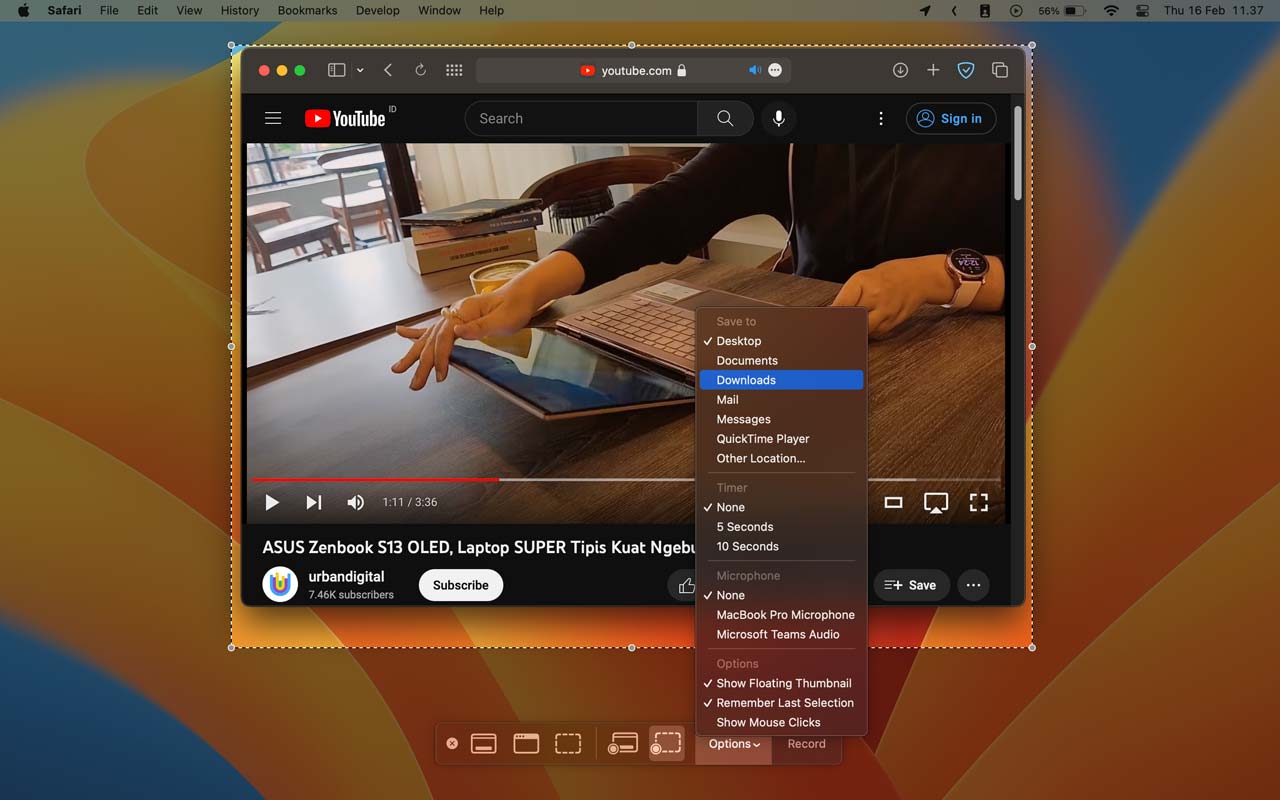Skip to next video
1280x800 pixels.
313,502
